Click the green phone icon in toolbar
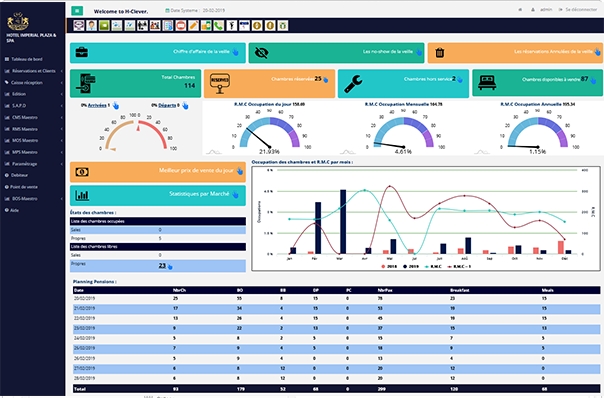604x398 pixels. (x=219, y=25)
